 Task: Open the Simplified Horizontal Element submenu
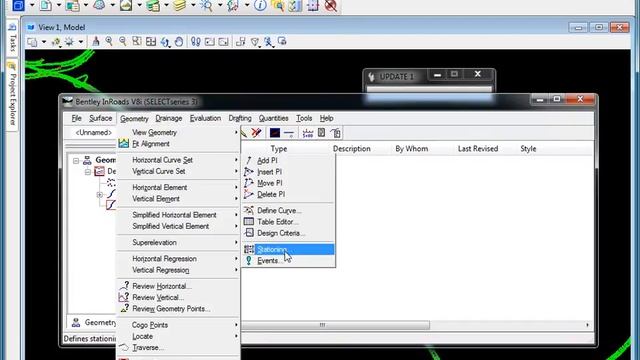pyautogui.click(x=178, y=215)
